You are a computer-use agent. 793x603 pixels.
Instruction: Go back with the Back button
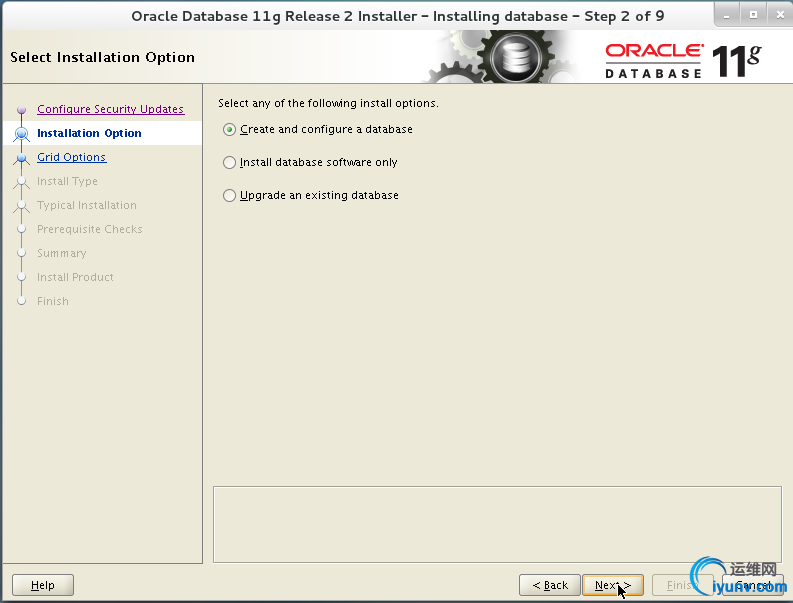point(550,585)
